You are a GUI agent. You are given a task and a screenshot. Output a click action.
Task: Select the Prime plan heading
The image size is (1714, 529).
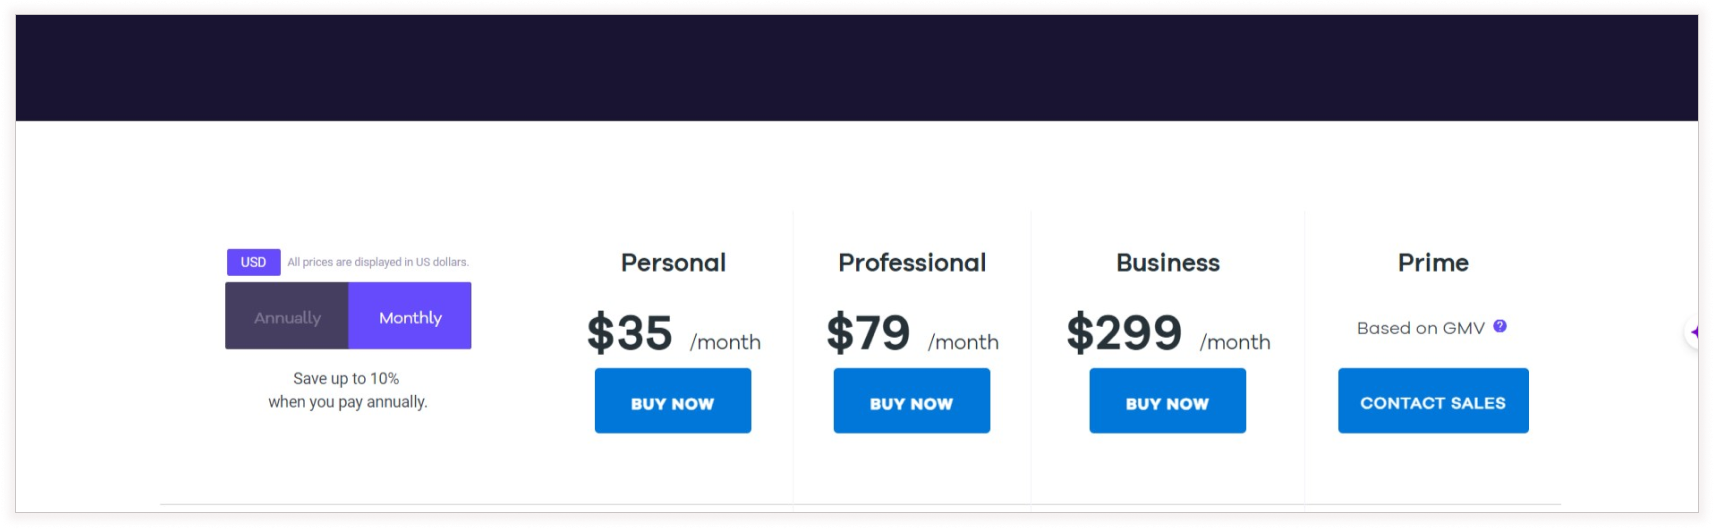coord(1433,263)
